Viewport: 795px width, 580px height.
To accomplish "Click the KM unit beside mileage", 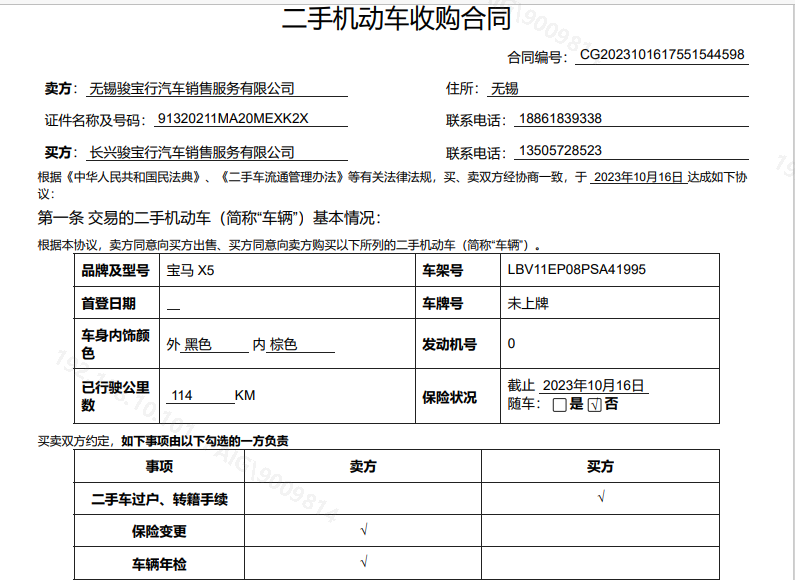I will pyautogui.click(x=245, y=395).
